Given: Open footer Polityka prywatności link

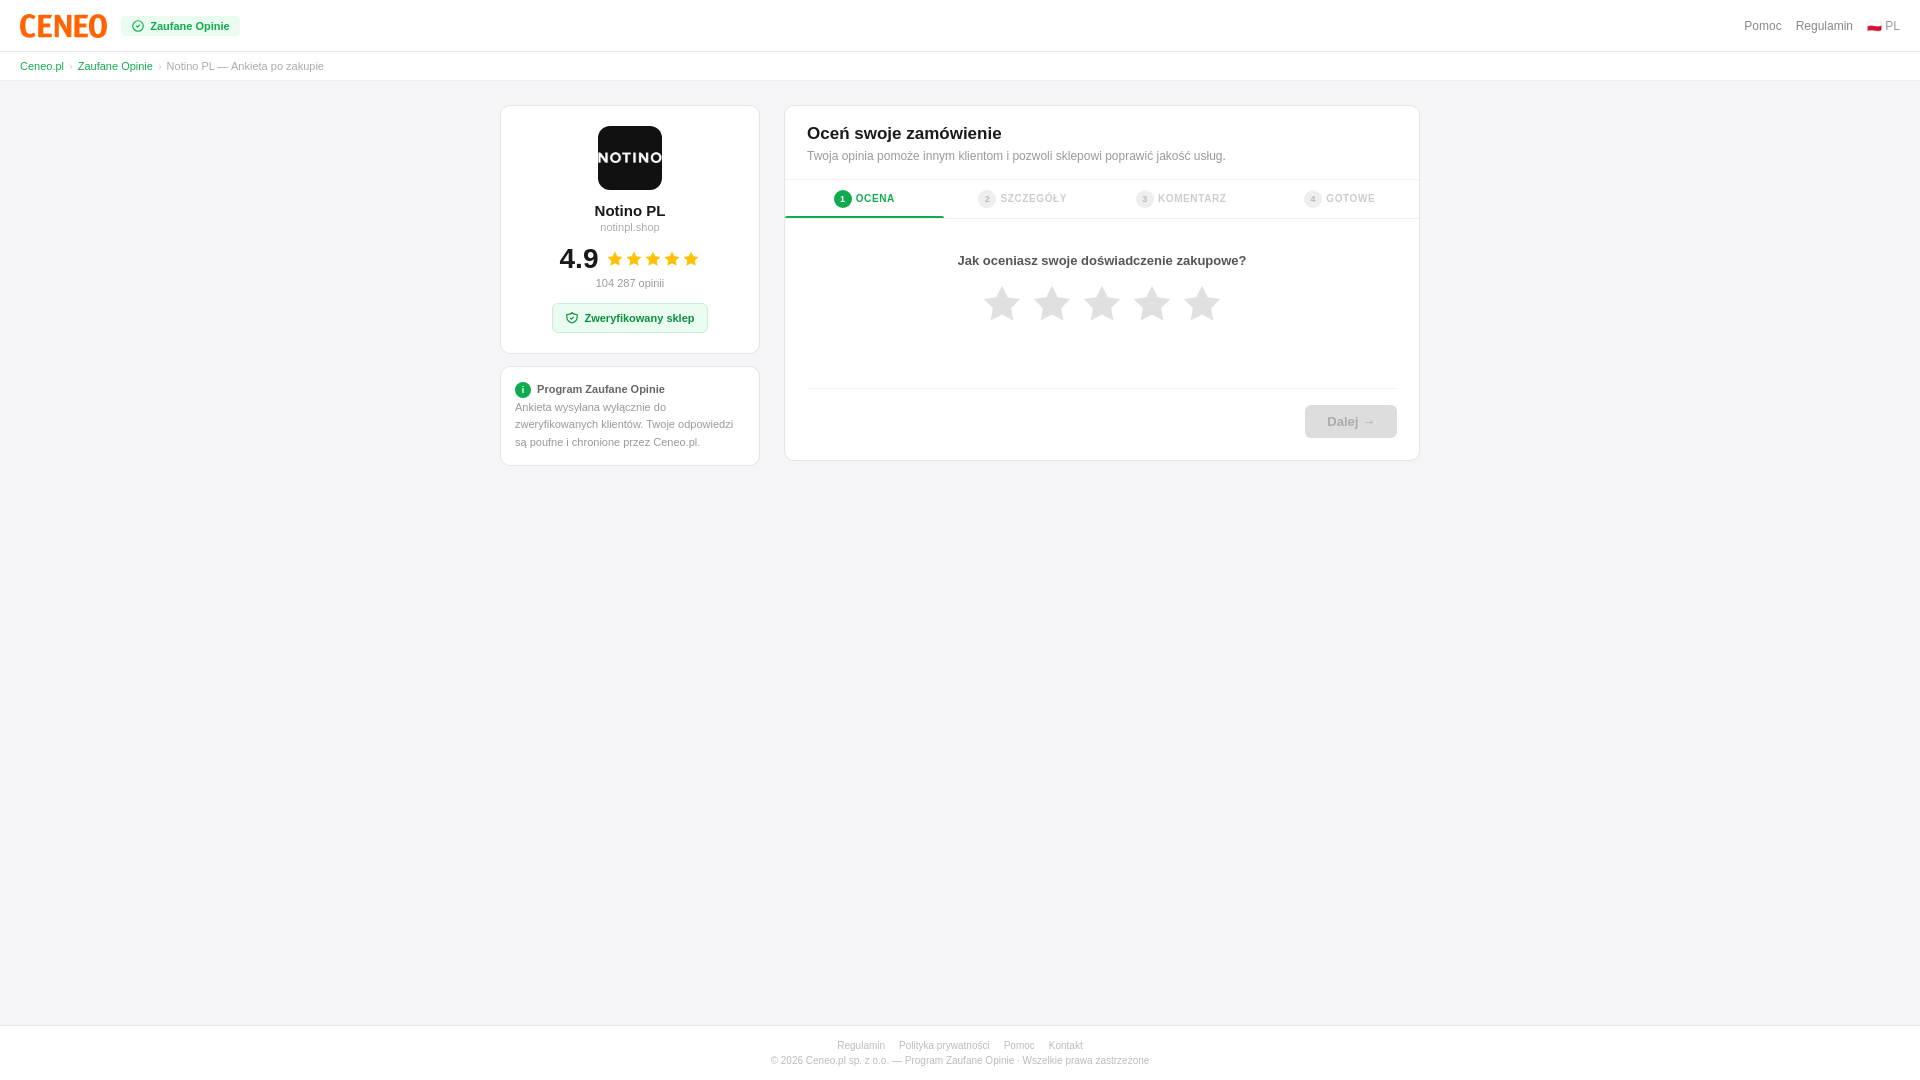Looking at the screenshot, I should coord(944,1046).
